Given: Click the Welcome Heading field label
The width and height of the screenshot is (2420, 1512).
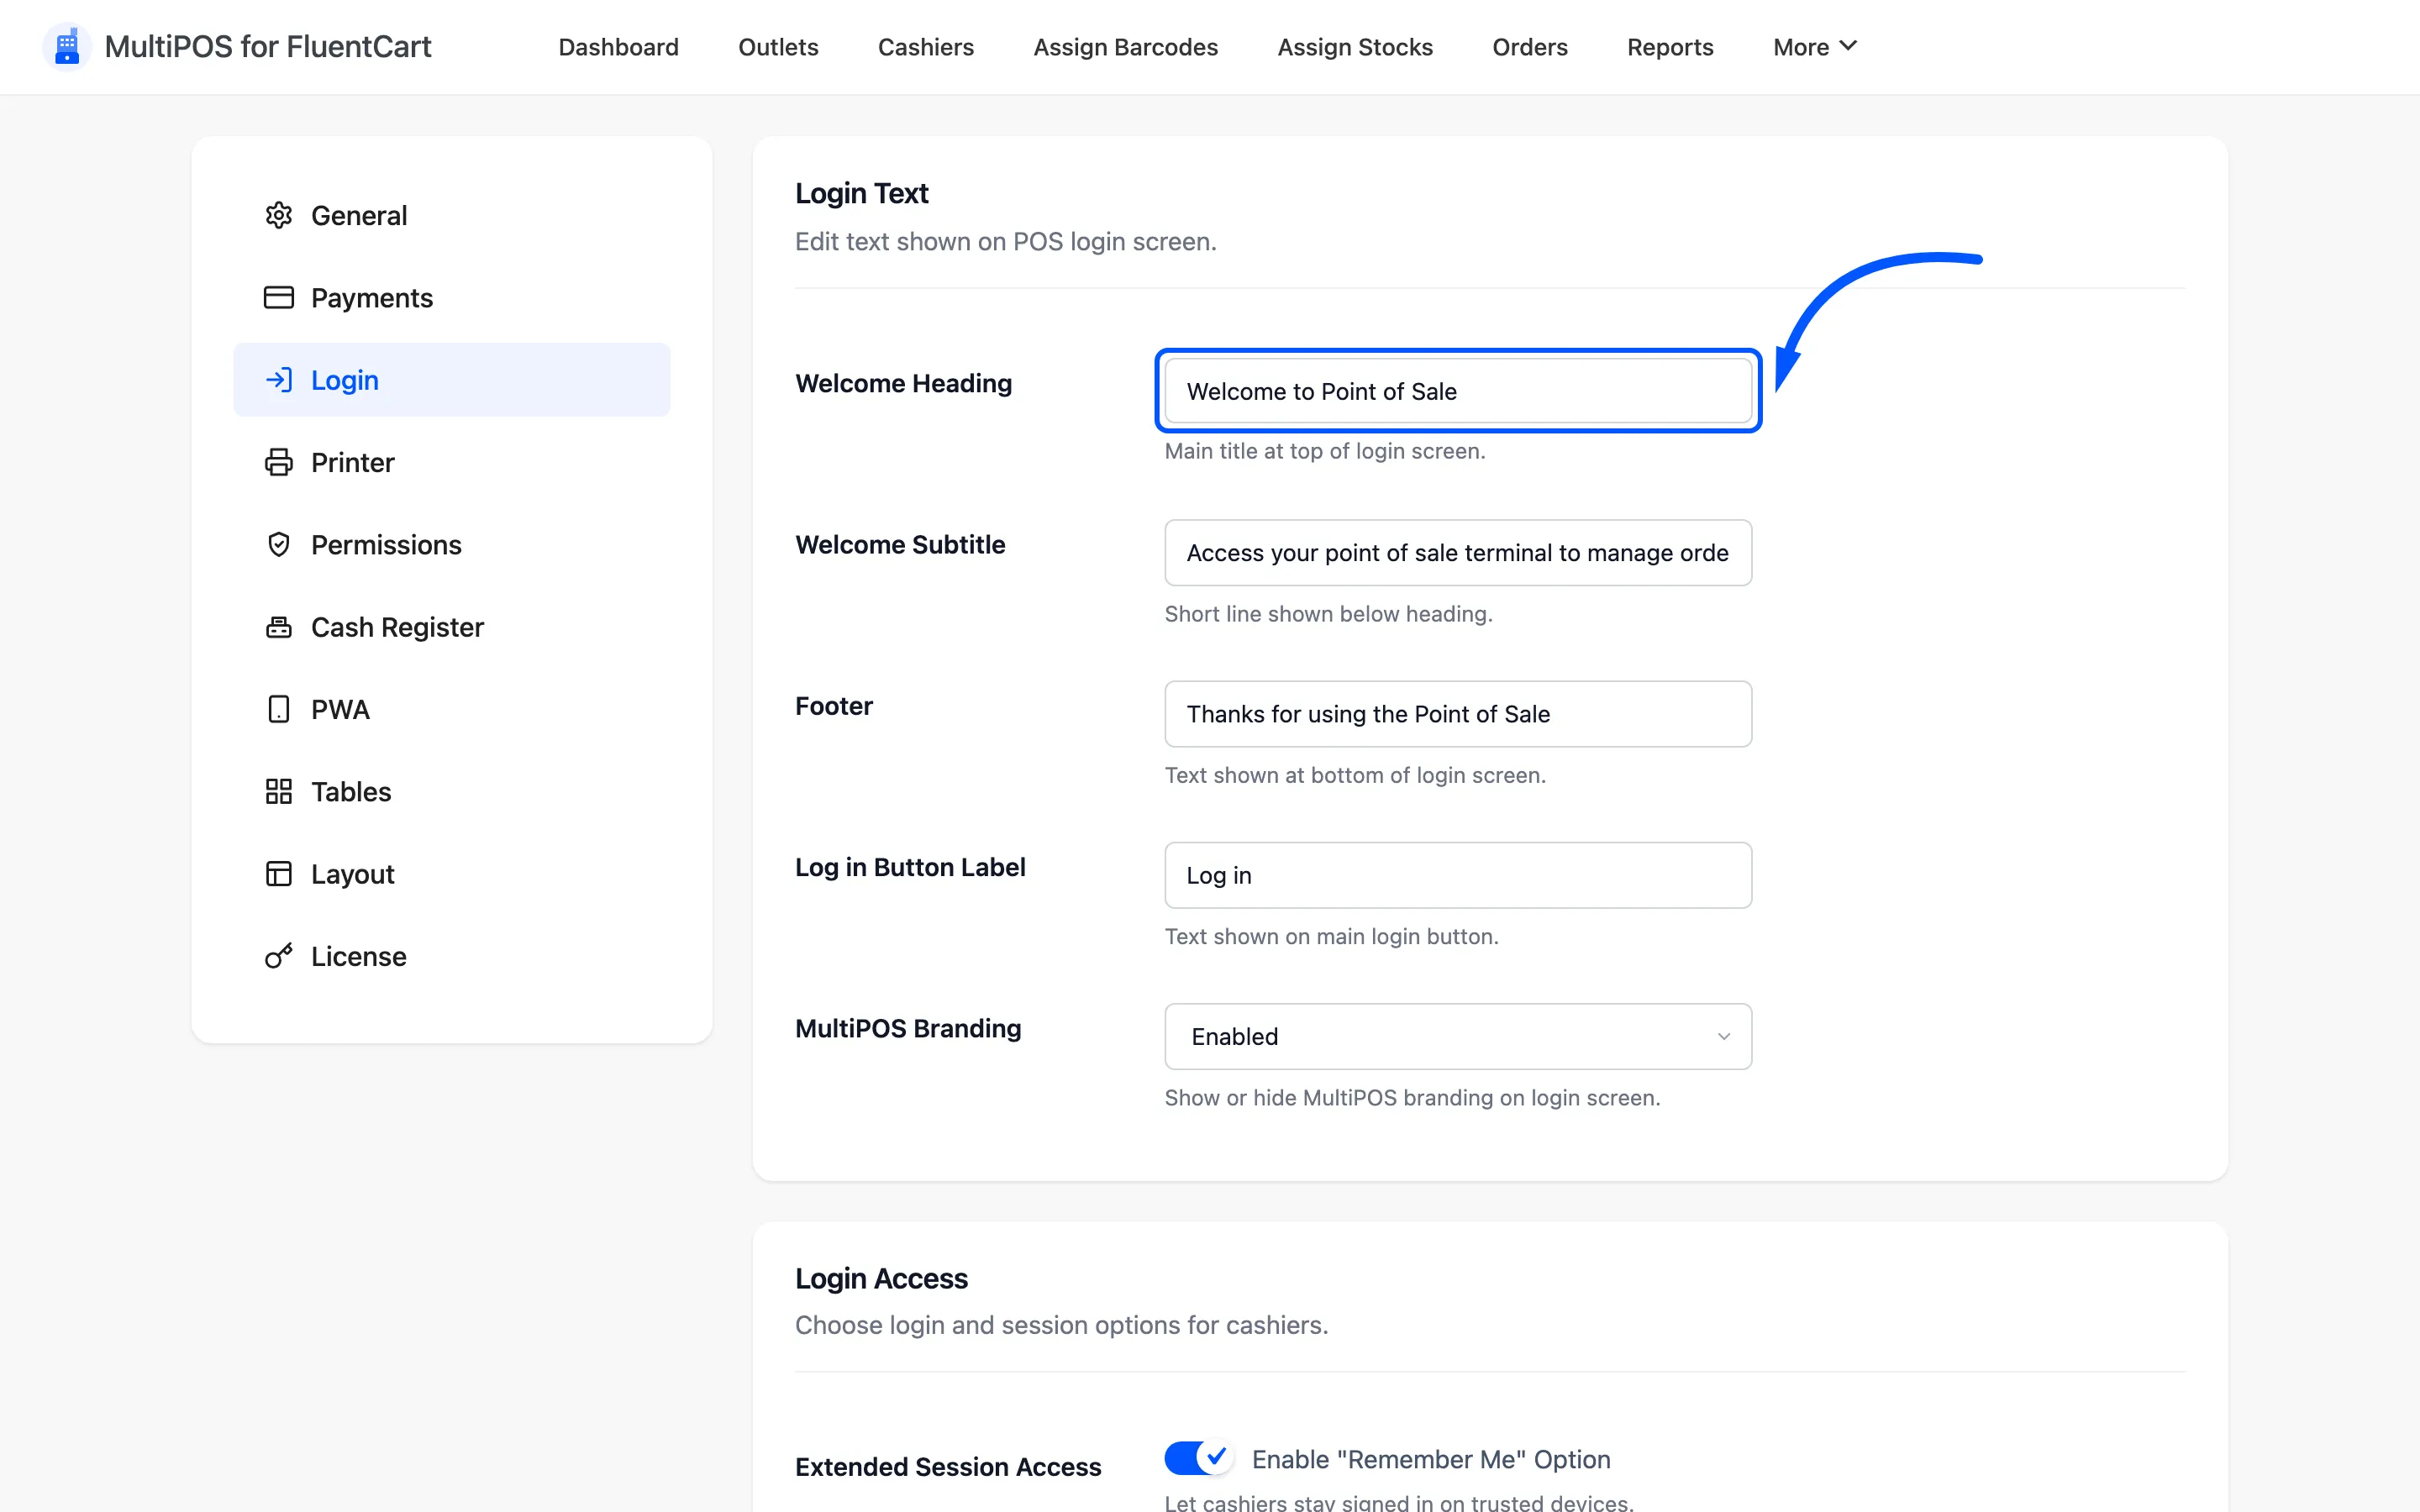Looking at the screenshot, I should tap(903, 383).
